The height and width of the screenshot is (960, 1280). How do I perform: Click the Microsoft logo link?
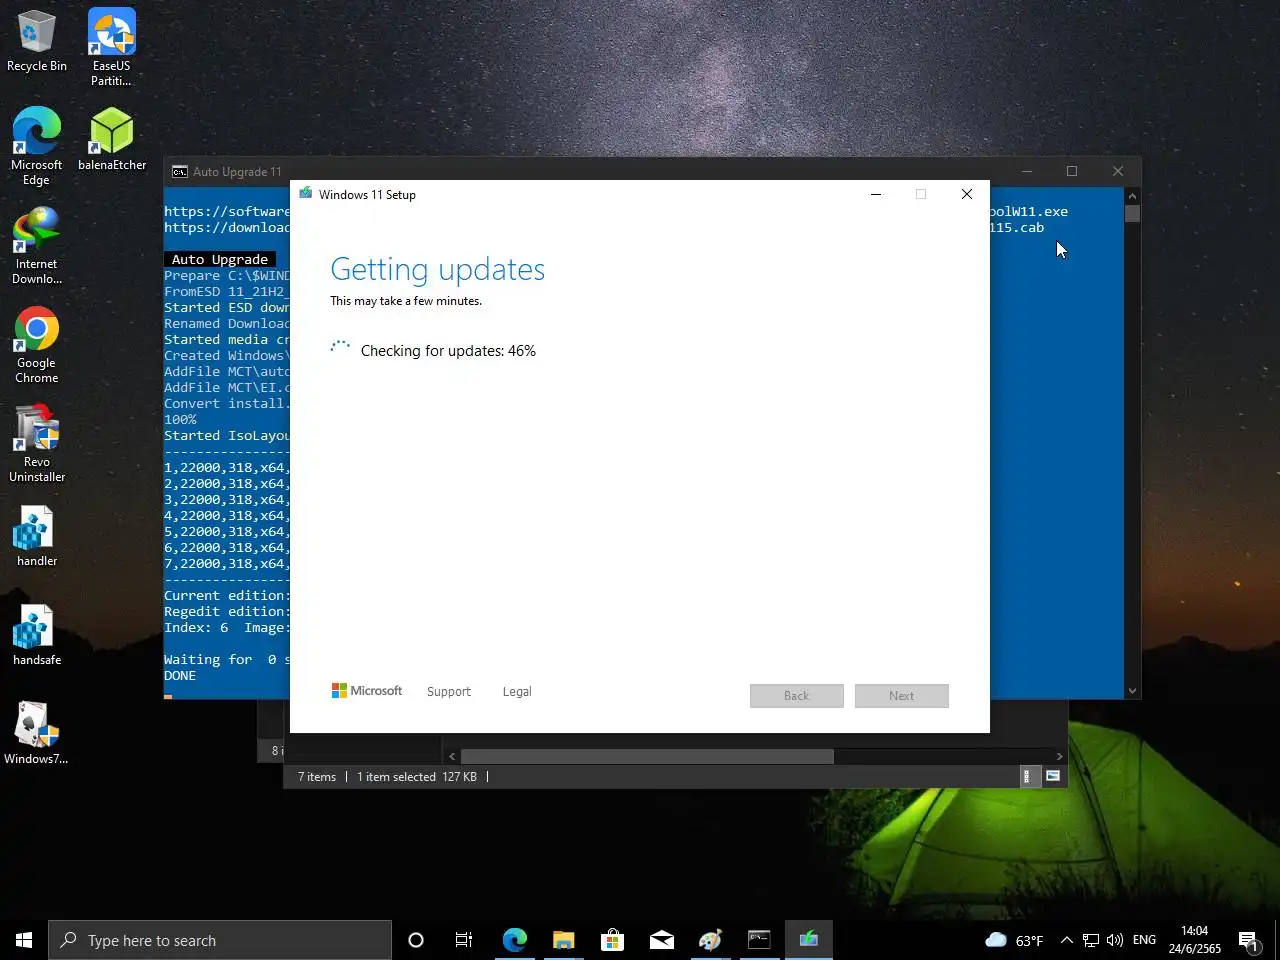367,690
